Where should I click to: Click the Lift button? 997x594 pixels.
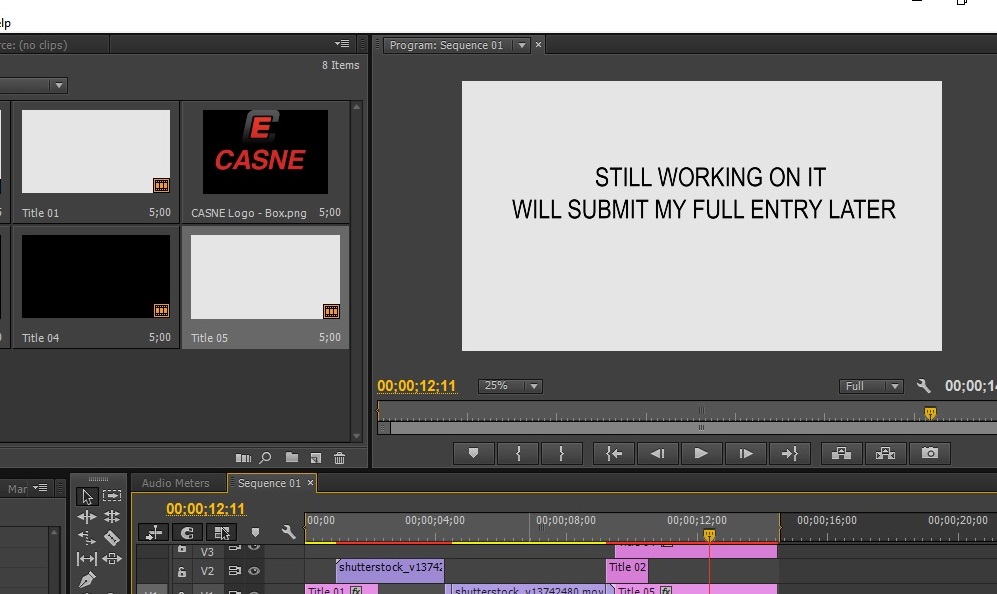841,453
